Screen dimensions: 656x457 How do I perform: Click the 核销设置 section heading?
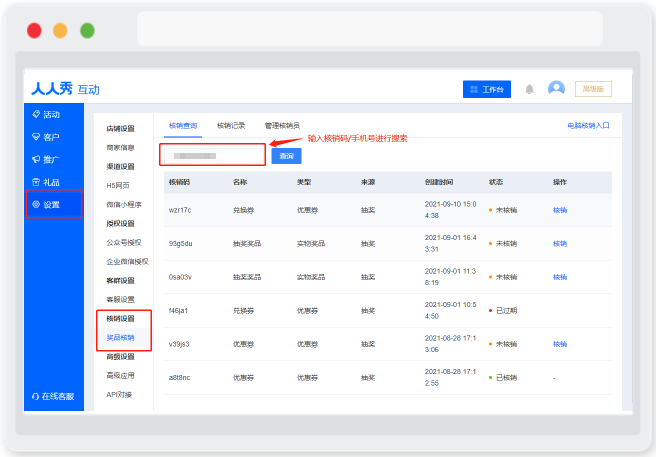120,318
